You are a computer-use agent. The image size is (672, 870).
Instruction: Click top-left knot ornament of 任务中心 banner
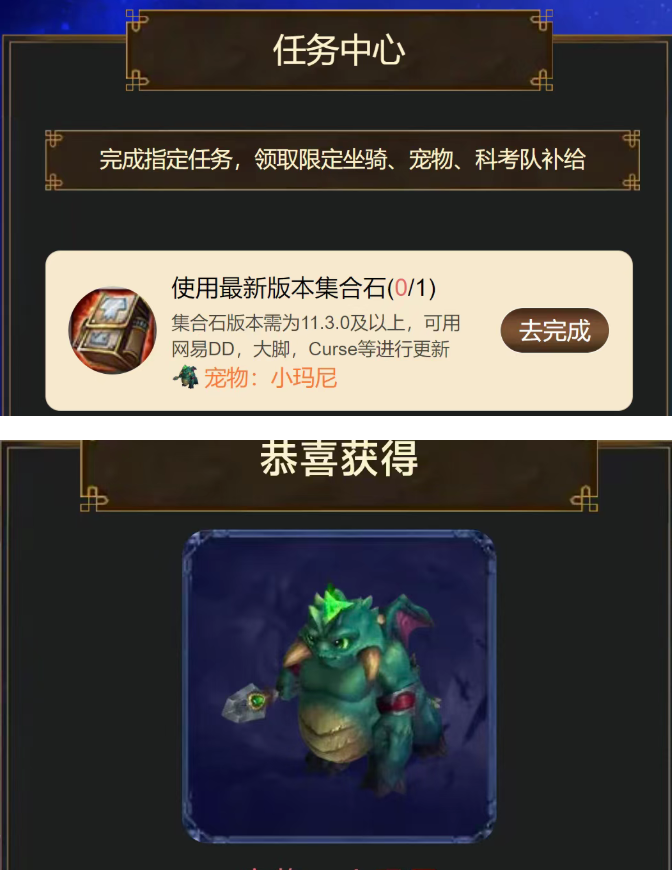click(137, 21)
